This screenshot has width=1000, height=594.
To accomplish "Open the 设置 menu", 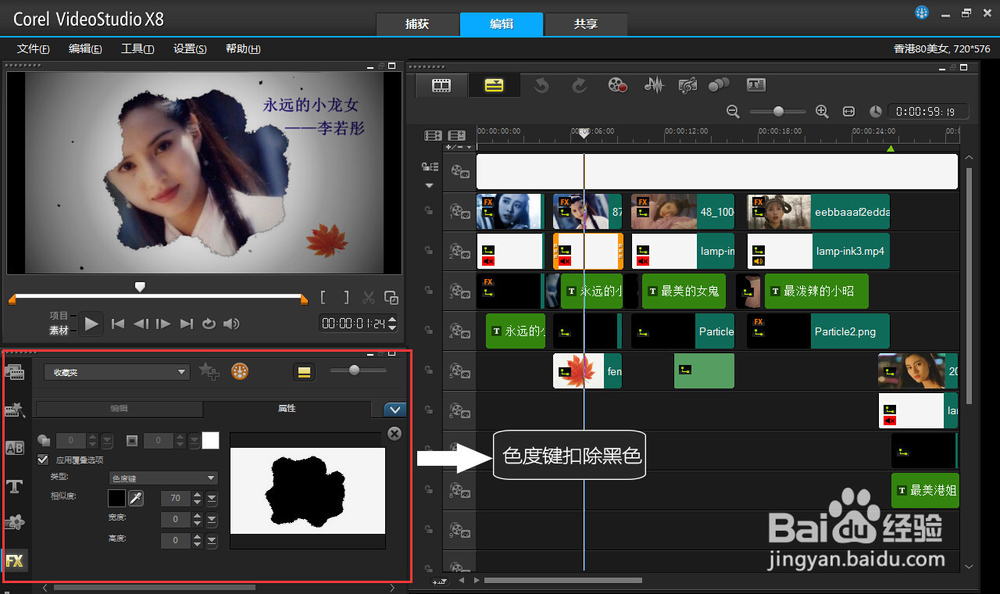I will click(x=189, y=49).
